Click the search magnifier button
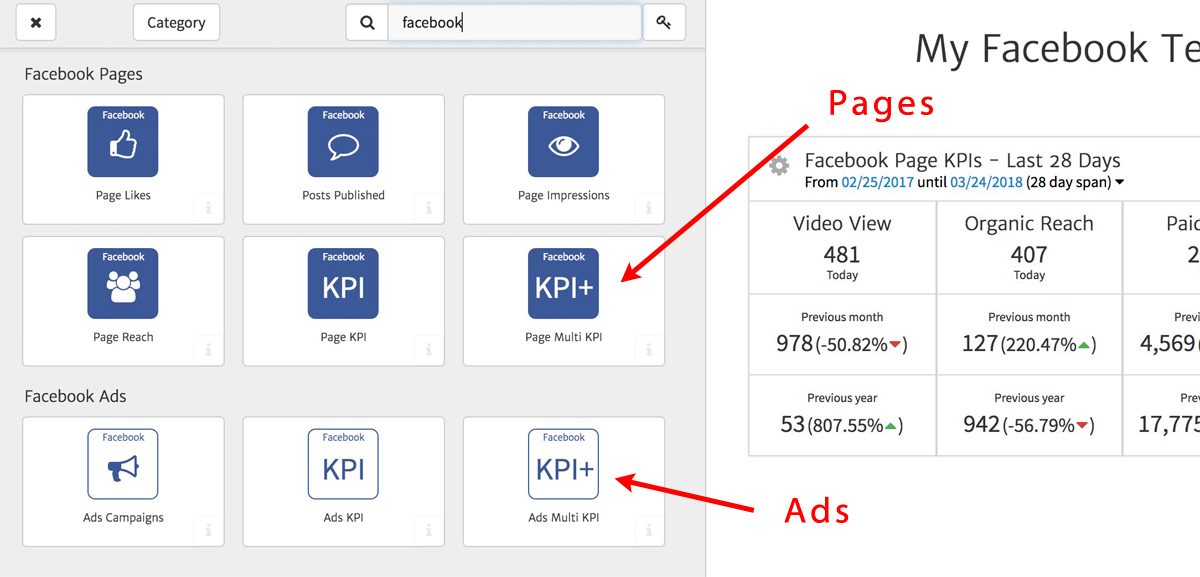Viewport: 1200px width, 577px height. [367, 22]
